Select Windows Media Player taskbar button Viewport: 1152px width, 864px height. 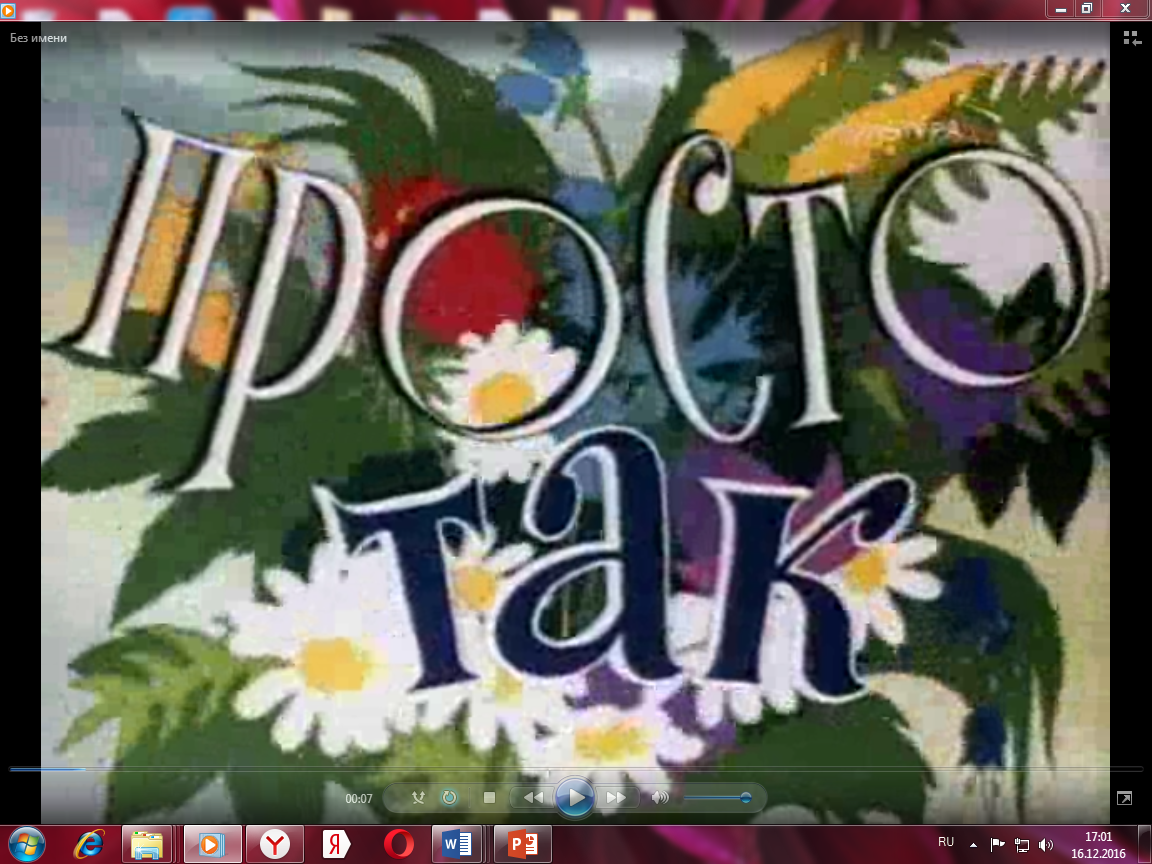tap(212, 845)
